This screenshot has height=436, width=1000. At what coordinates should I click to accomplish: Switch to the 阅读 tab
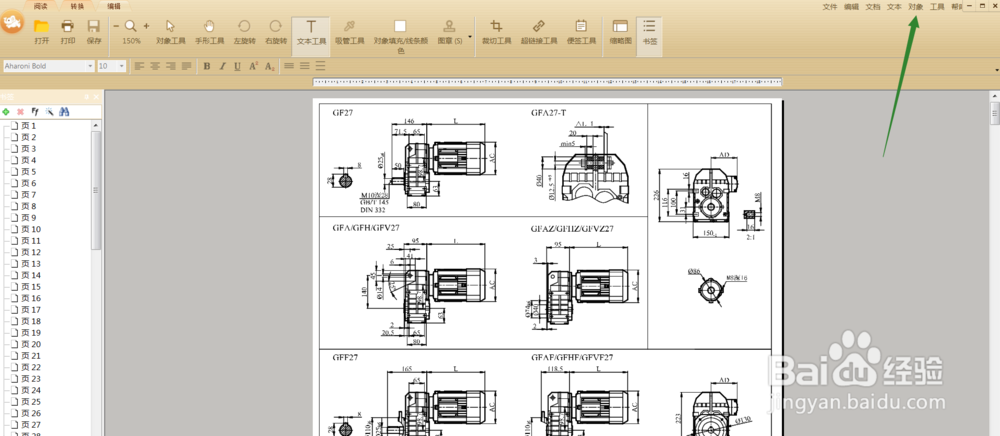coord(41,6)
